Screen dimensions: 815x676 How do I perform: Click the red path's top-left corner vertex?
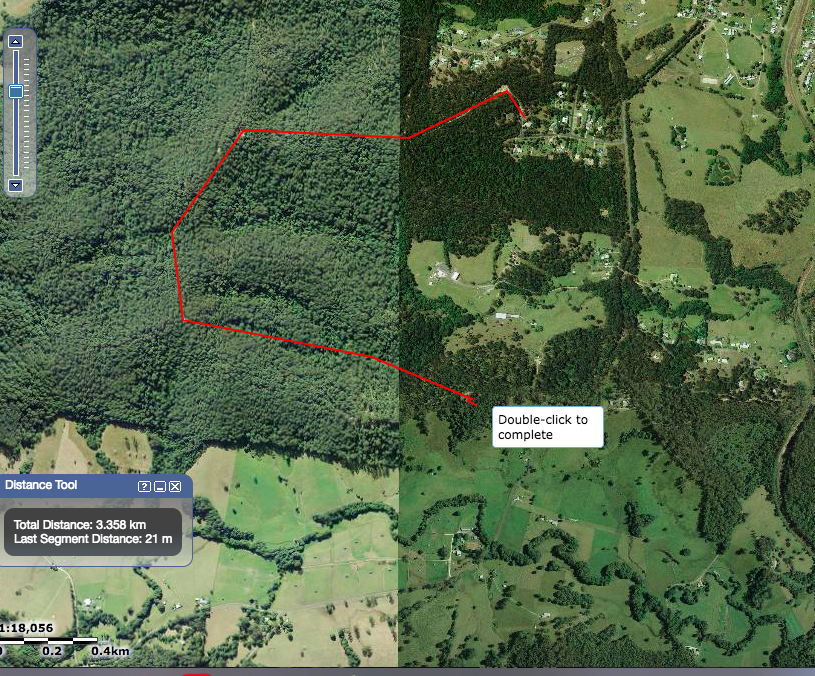tap(244, 130)
